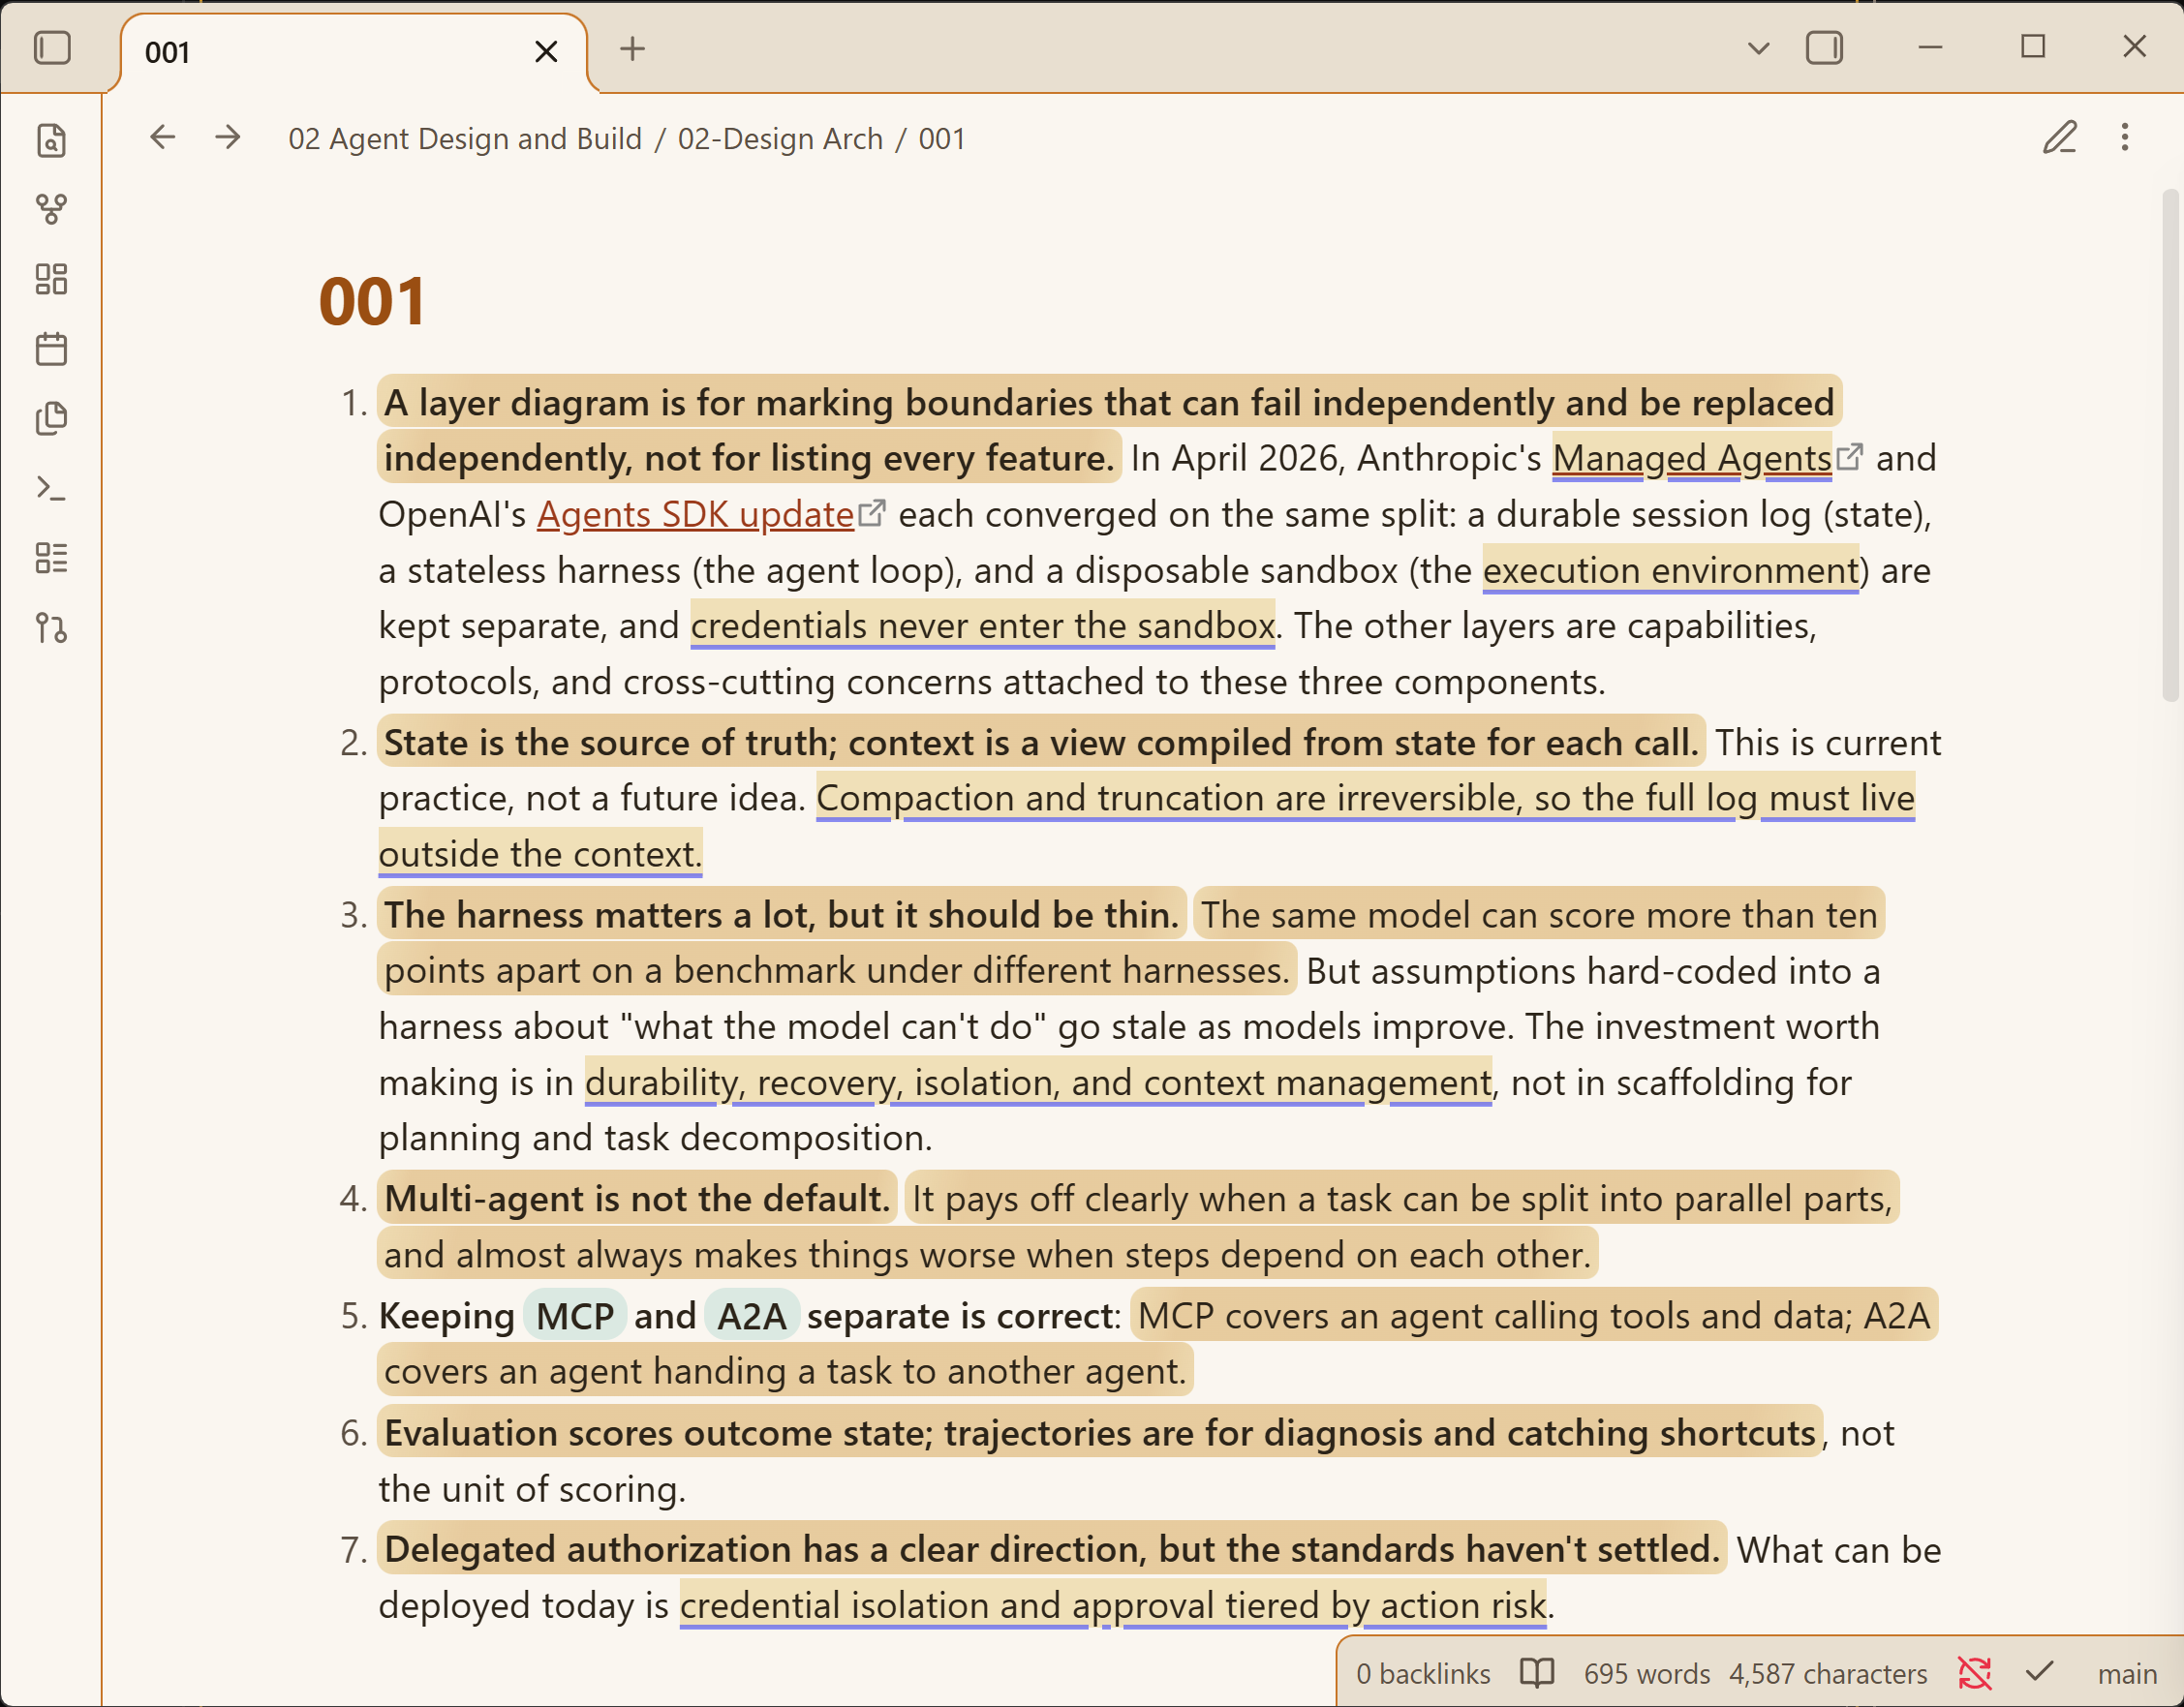Open the tab list dropdown
Screen dimensions: 2184x1707
pyautogui.click(x=1758, y=48)
